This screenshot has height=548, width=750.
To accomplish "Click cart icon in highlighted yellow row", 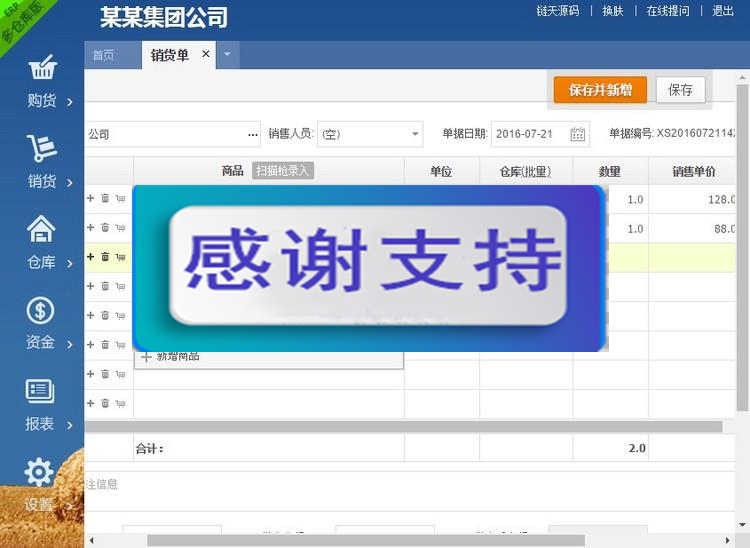I will tap(121, 257).
